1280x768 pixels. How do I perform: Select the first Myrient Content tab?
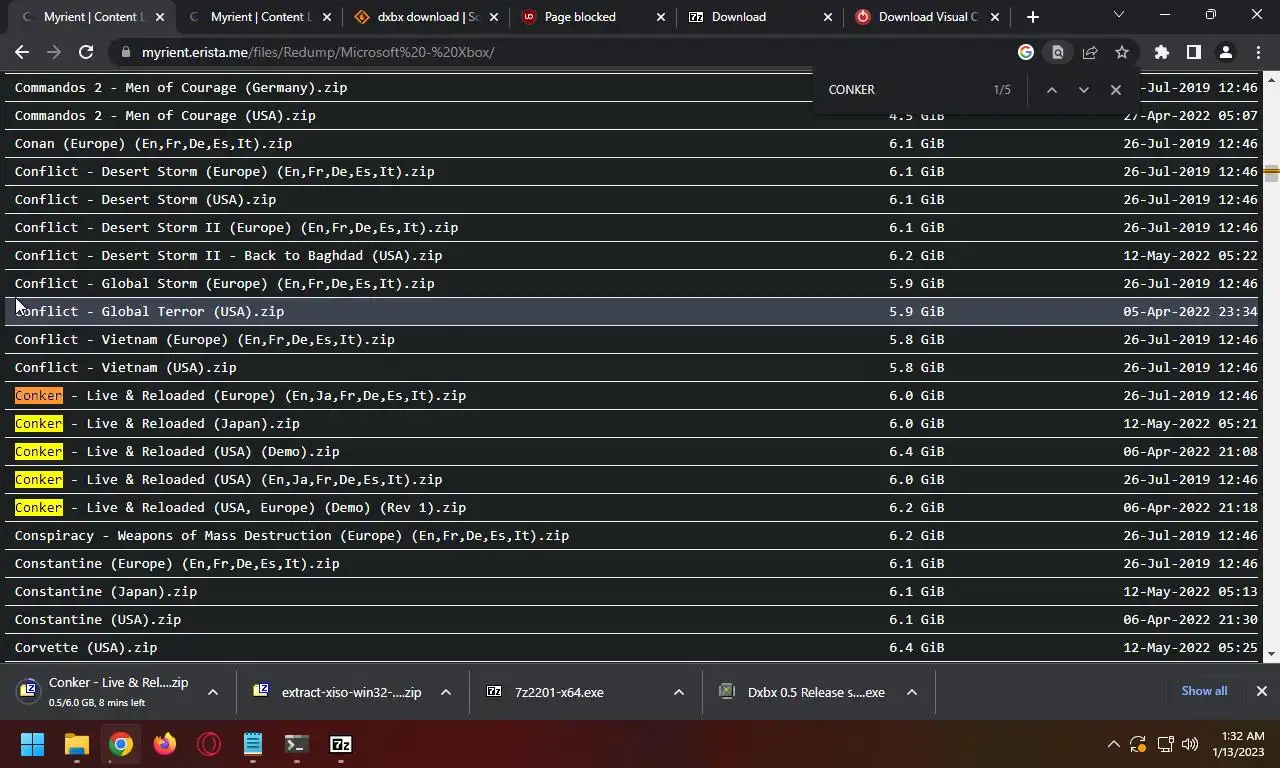[x=94, y=17]
